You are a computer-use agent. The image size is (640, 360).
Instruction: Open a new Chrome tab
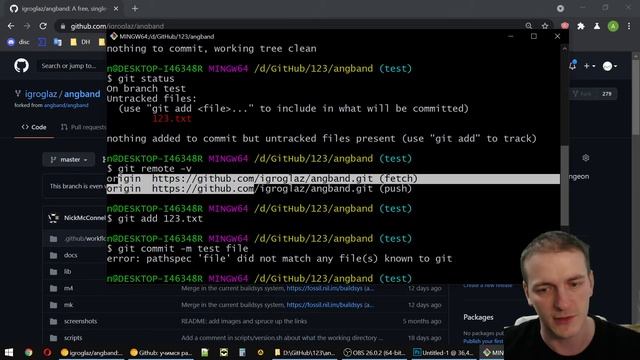(135, 9)
